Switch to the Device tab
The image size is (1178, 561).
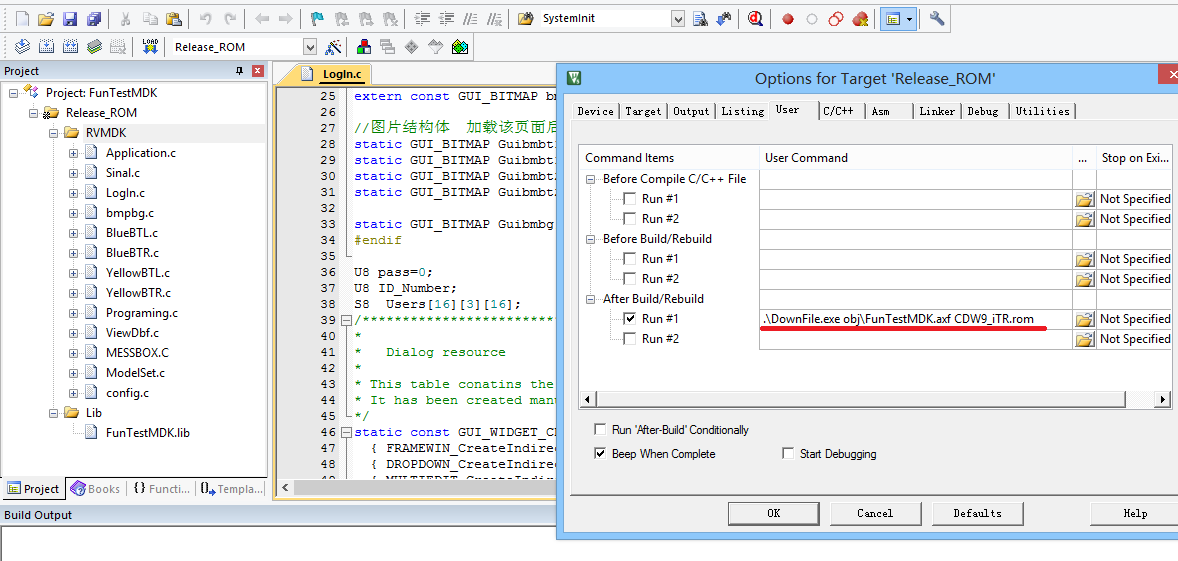(x=595, y=111)
